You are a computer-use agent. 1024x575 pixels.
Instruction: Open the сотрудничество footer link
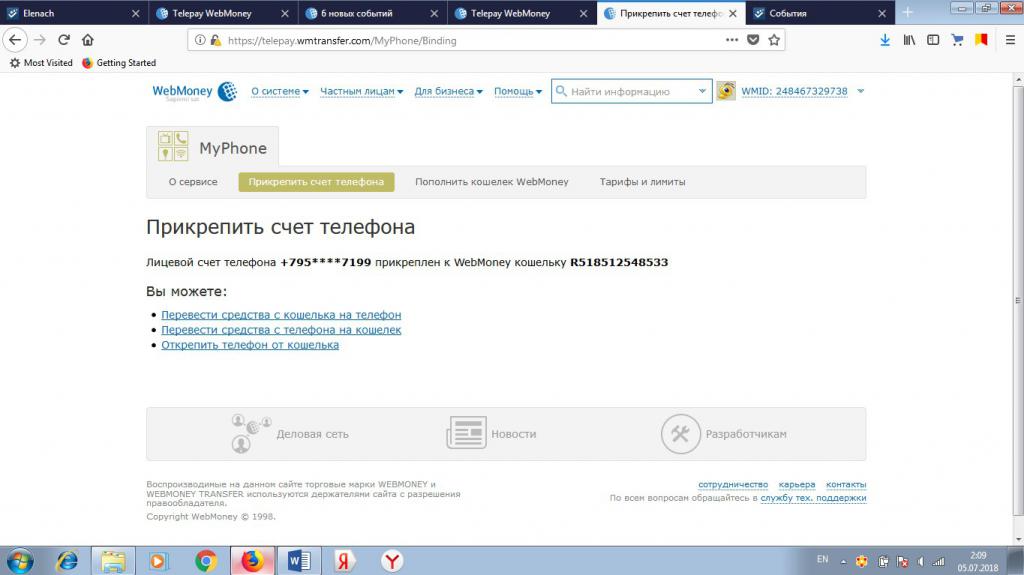tap(733, 484)
